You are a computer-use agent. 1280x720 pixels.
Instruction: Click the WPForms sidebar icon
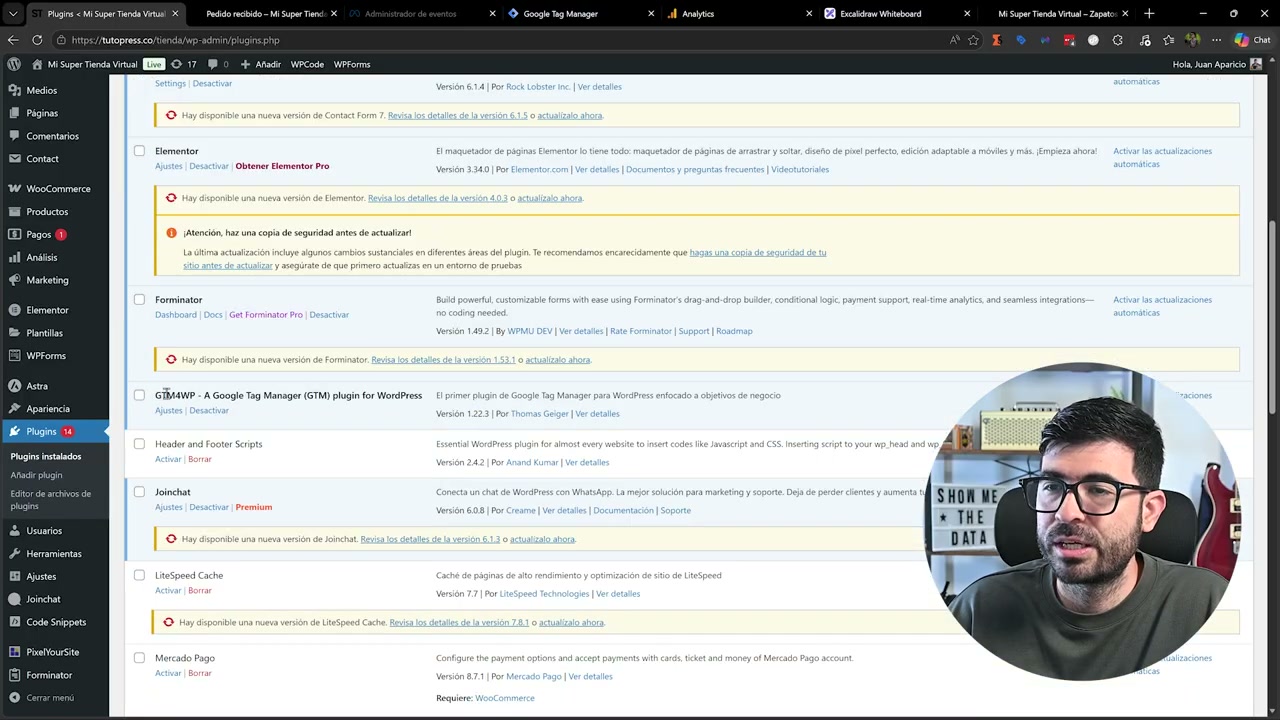[x=14, y=355]
